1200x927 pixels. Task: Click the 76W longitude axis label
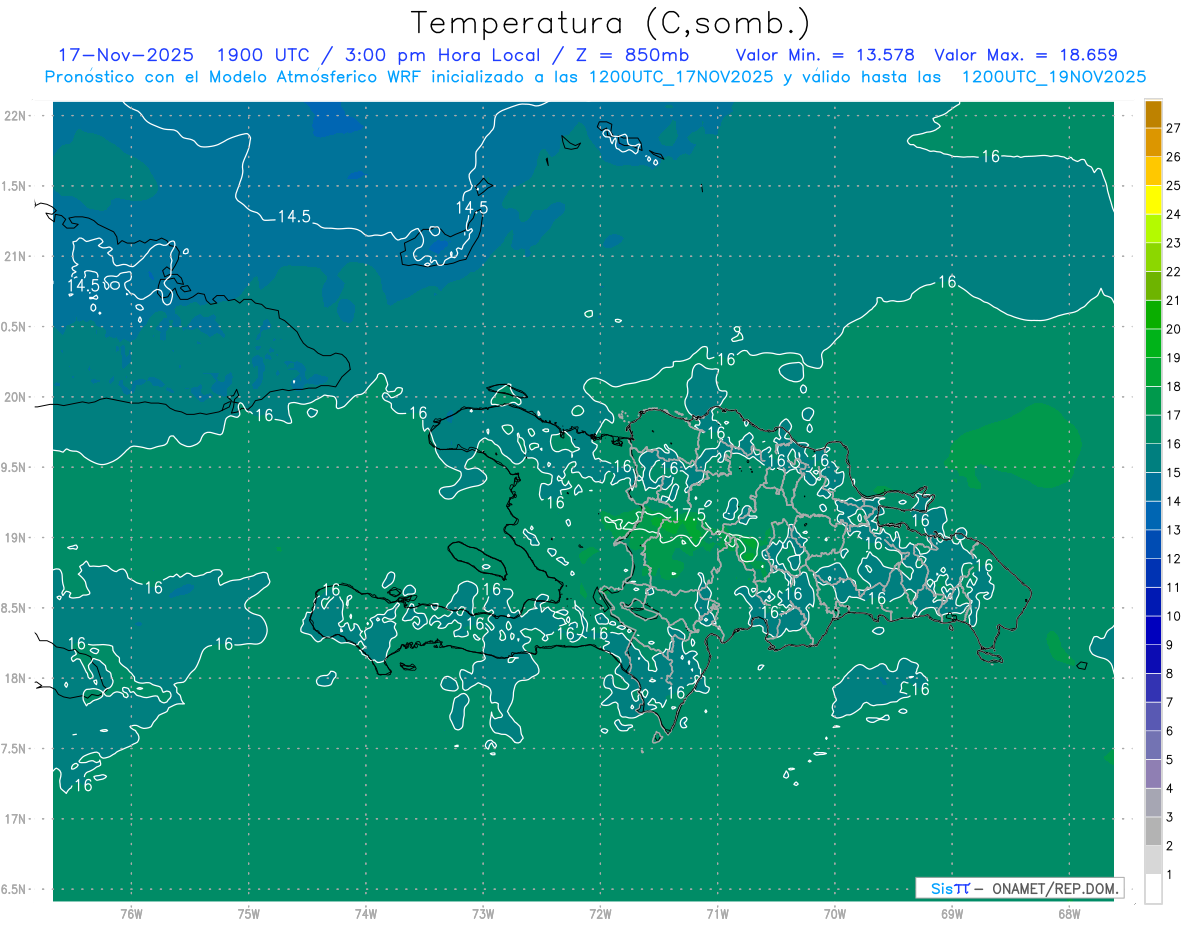131,913
